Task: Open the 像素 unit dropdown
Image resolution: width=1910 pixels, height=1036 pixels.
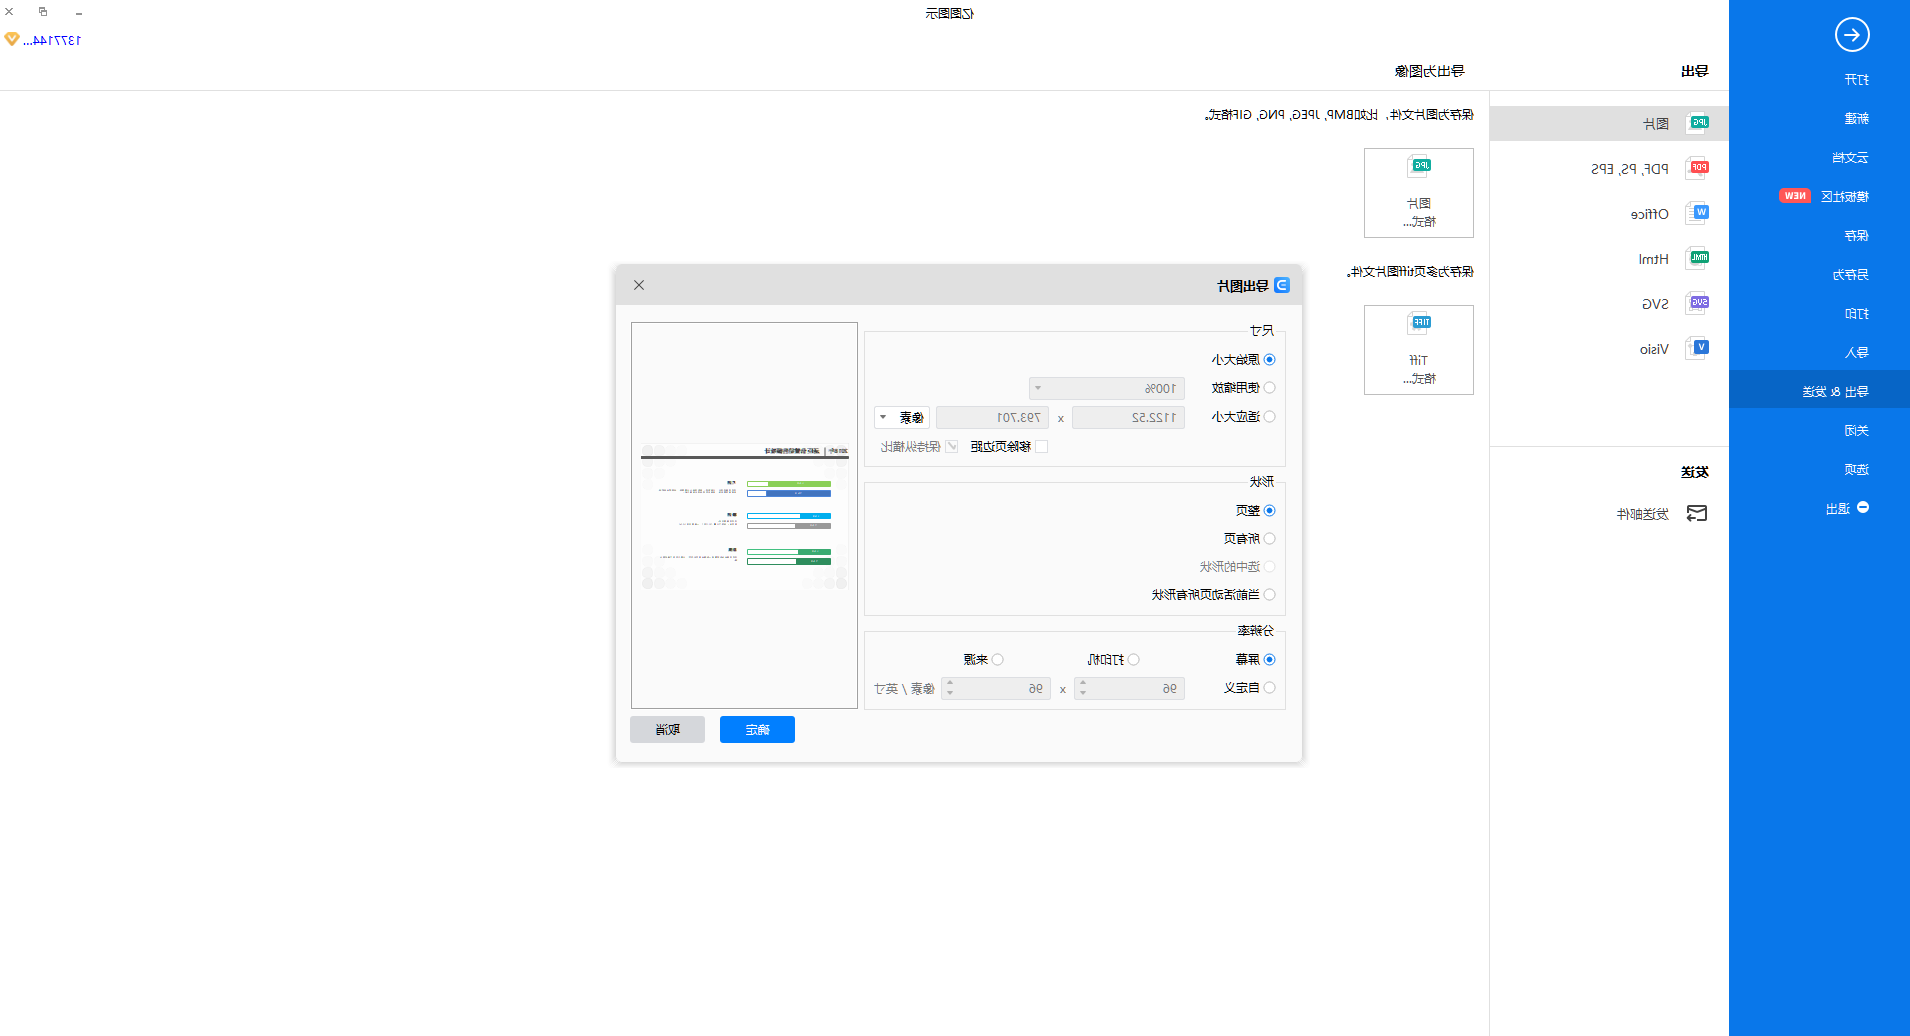Action: (x=902, y=417)
